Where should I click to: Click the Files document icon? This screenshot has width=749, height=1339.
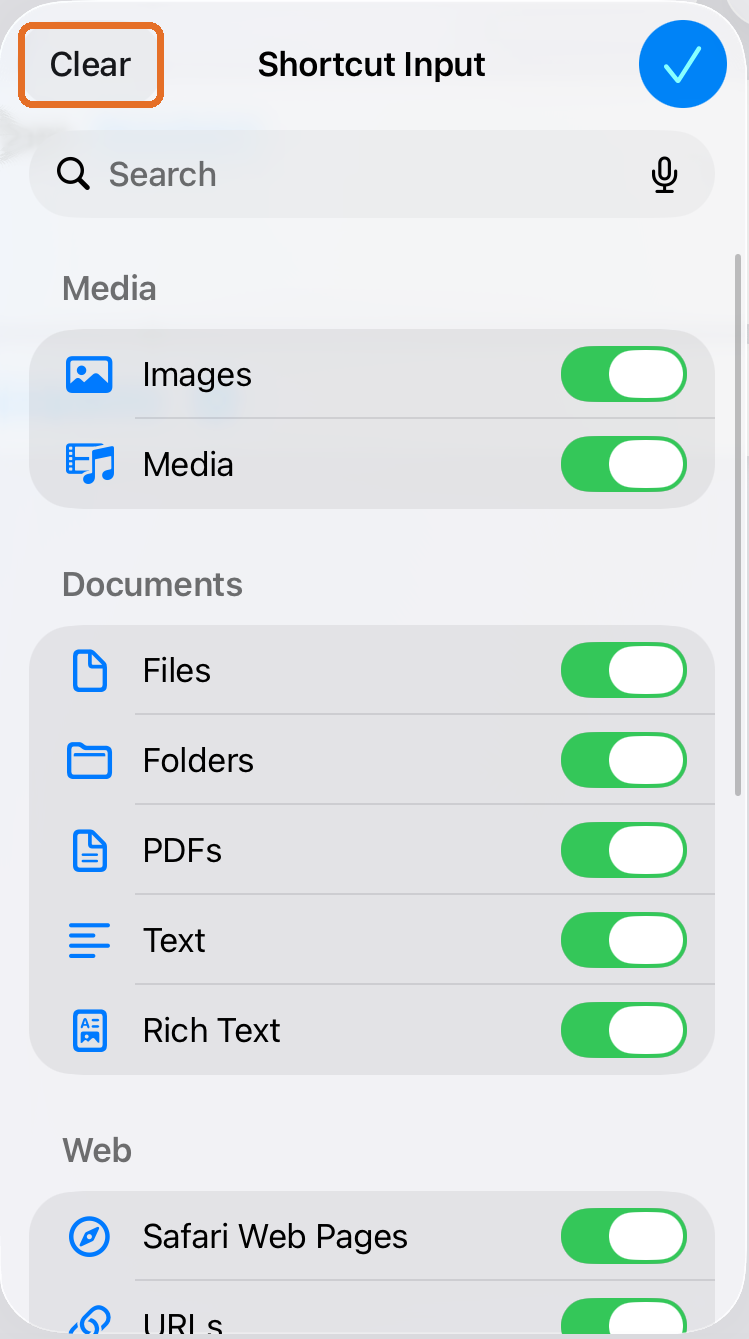(90, 670)
